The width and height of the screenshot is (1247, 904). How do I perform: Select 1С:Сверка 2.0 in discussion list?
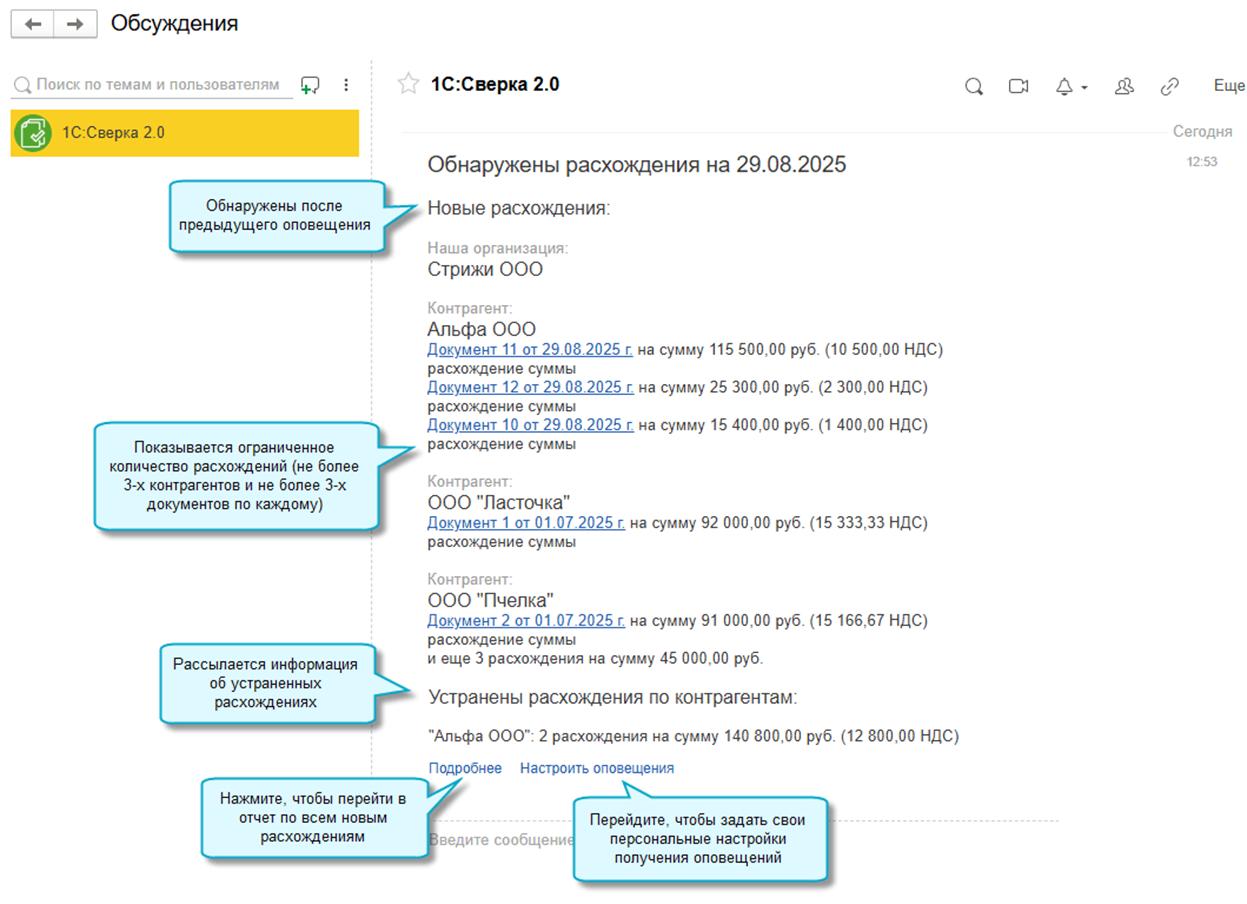[184, 132]
